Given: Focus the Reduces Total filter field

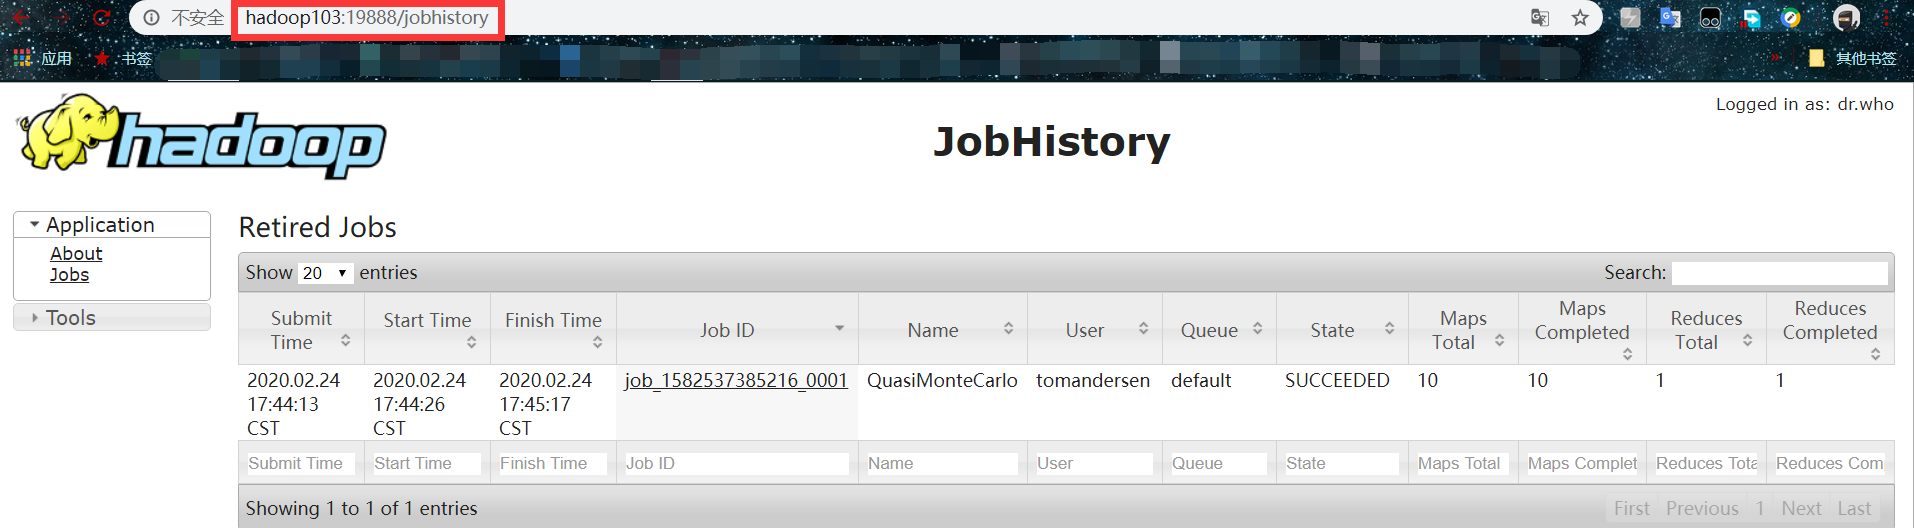Looking at the screenshot, I should (1706, 464).
